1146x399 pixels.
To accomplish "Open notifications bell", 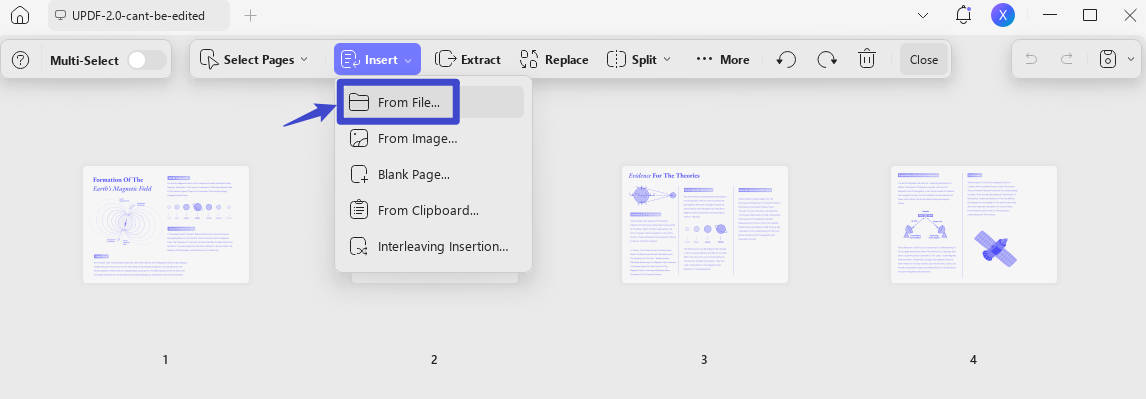I will [963, 15].
